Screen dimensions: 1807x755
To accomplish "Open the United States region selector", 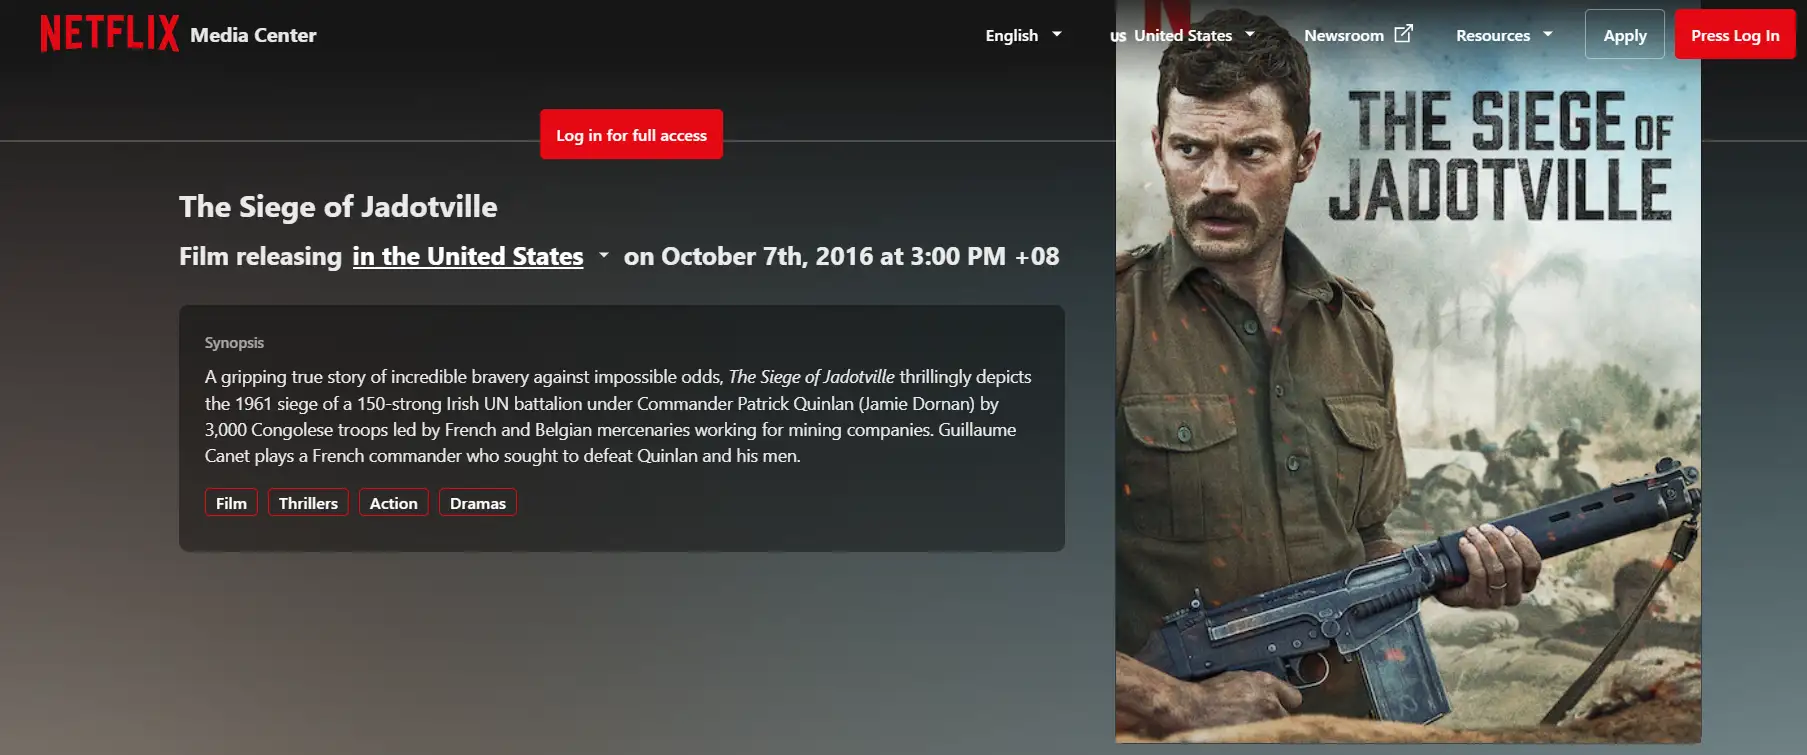I will pyautogui.click(x=1182, y=35).
